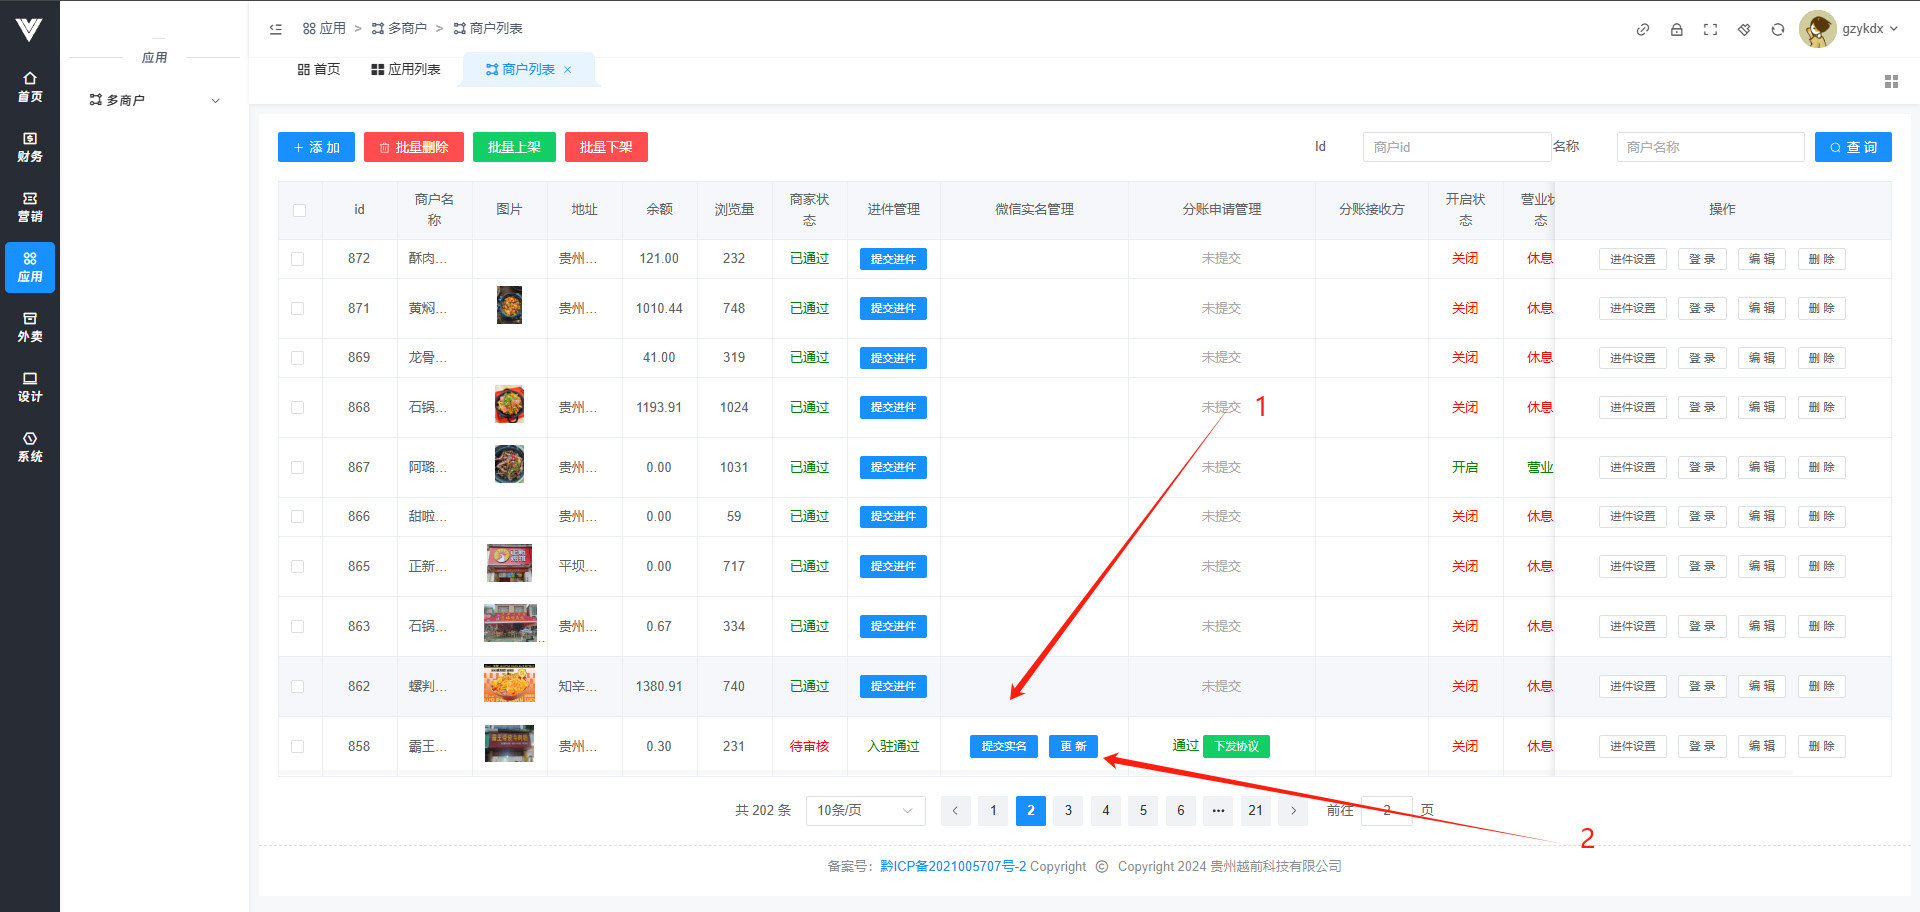Check the select-all checkbox in table header
The width and height of the screenshot is (1920, 912).
(299, 210)
